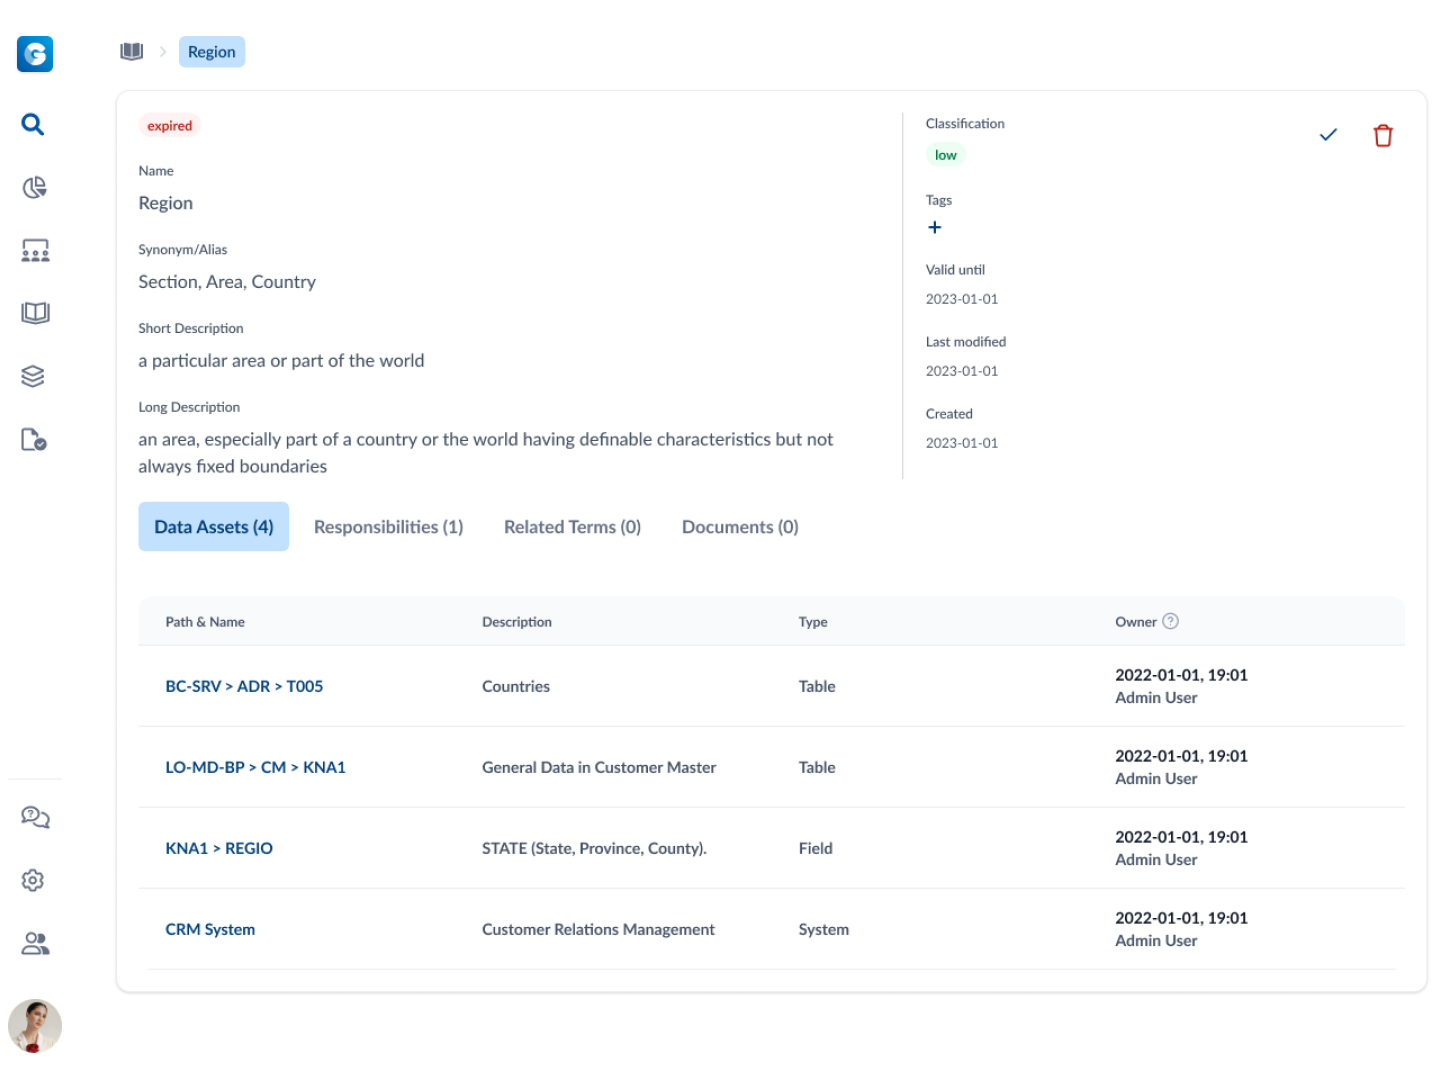1440x1080 pixels.
Task: Open the CRM System link
Action: tap(210, 929)
